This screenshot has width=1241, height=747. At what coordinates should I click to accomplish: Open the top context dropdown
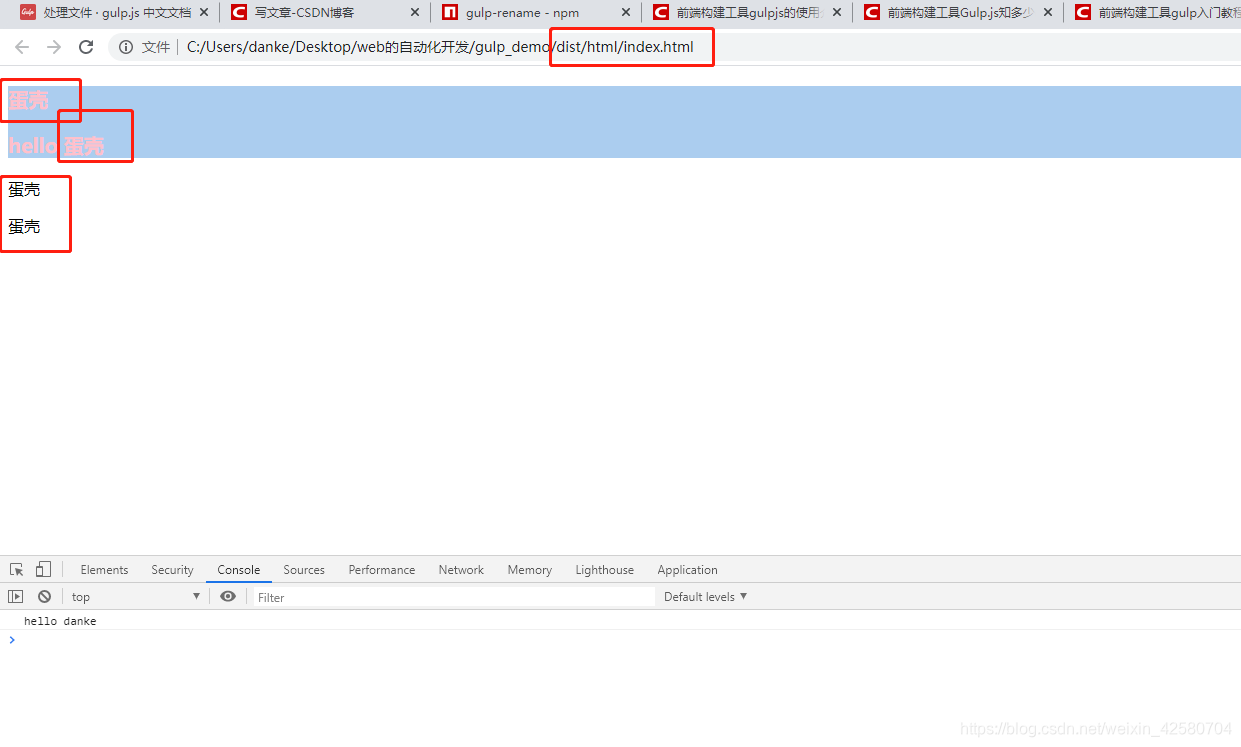click(136, 597)
